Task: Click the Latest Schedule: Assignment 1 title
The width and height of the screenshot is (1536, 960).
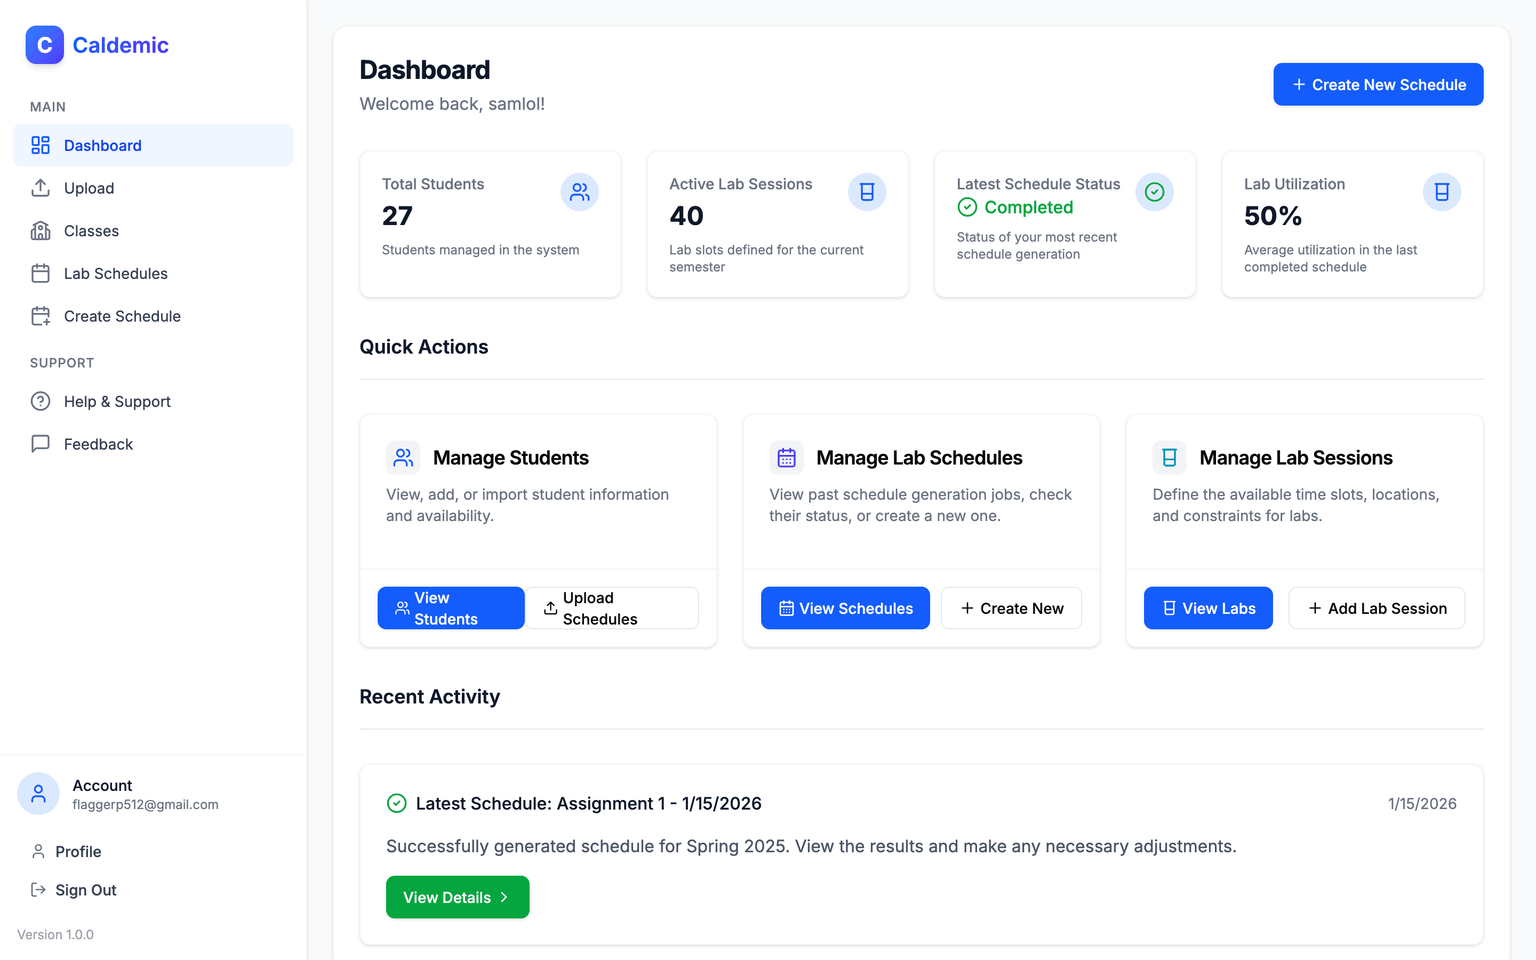Action: [x=589, y=803]
